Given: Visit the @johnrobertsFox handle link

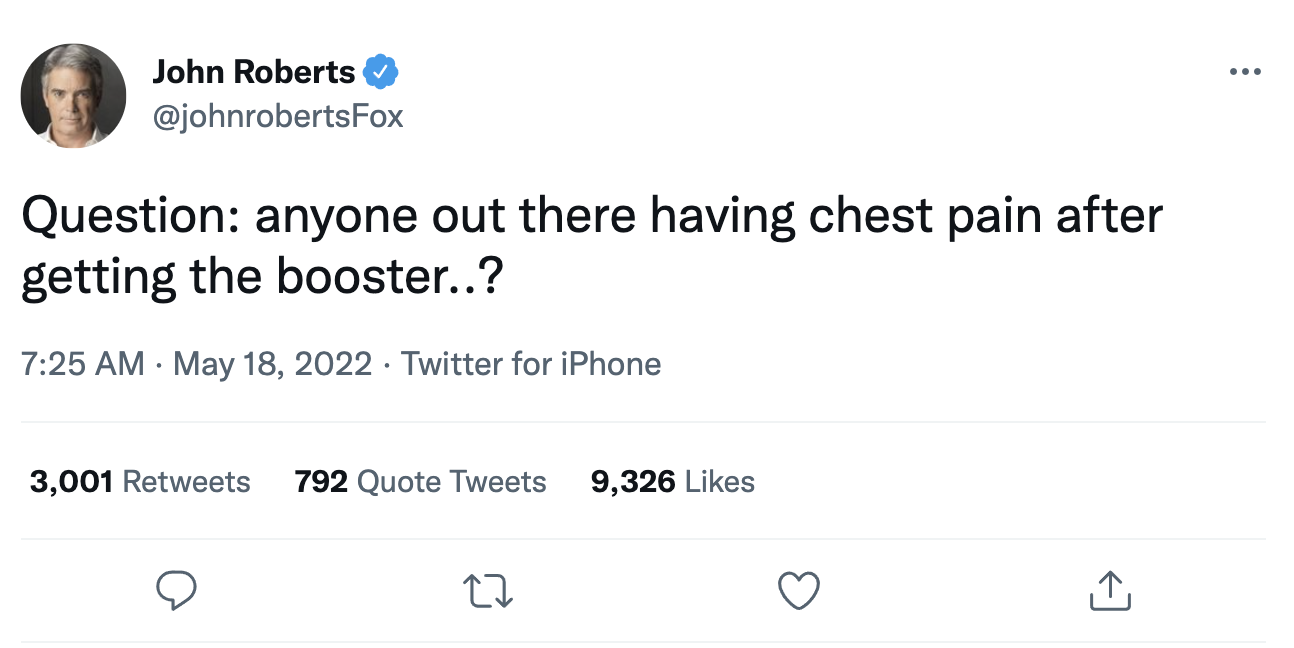Looking at the screenshot, I should (x=278, y=116).
